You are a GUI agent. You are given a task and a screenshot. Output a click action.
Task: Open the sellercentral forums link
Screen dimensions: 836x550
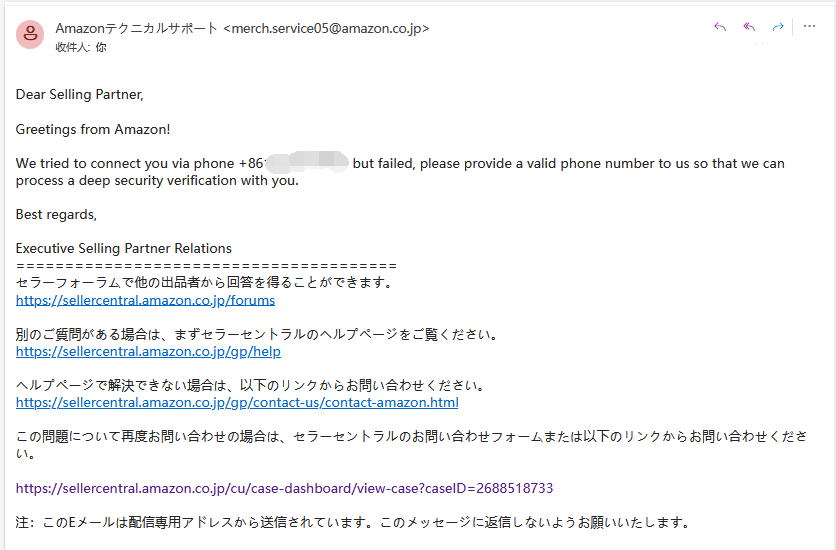click(x=146, y=300)
